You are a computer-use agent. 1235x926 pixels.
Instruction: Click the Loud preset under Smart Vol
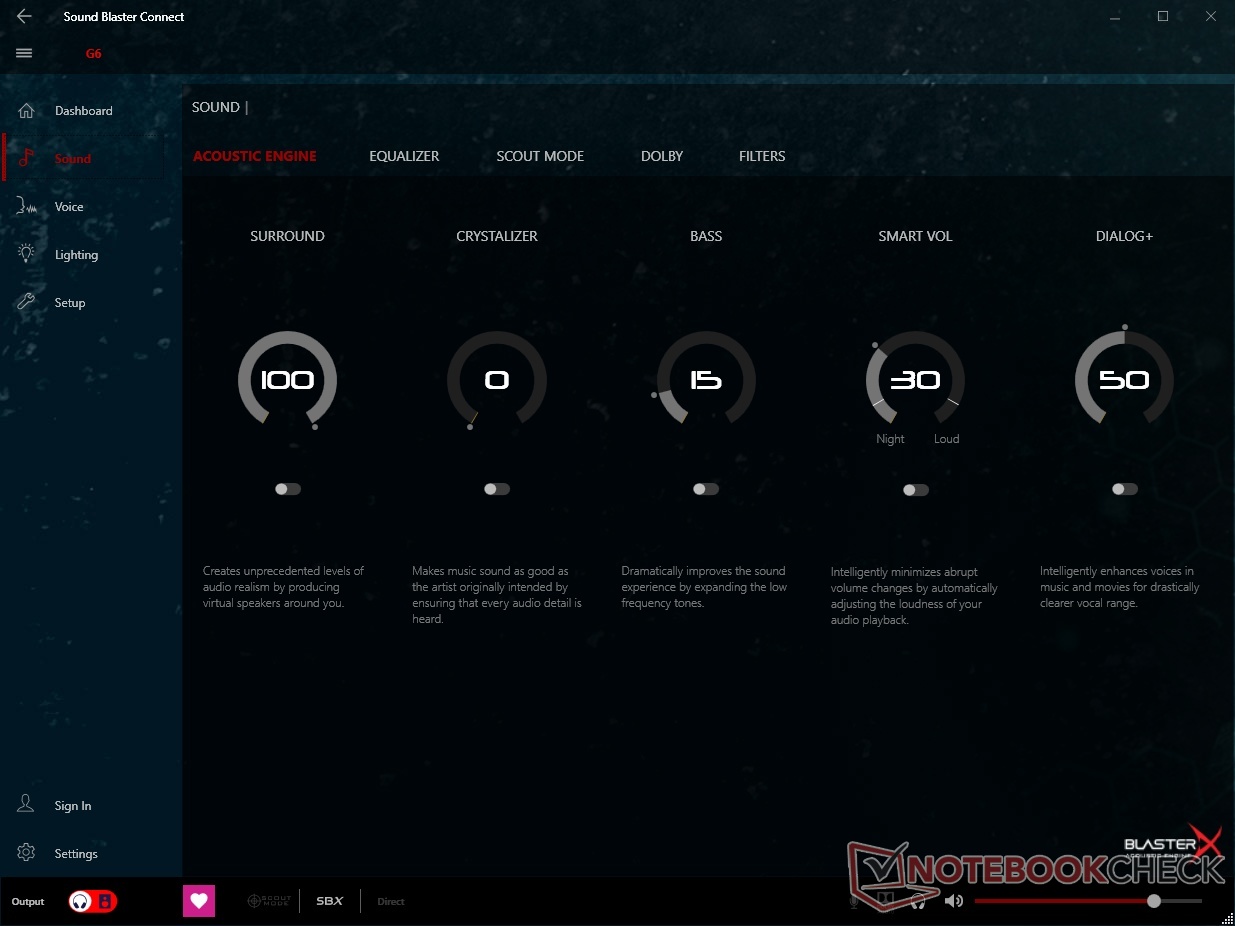946,439
